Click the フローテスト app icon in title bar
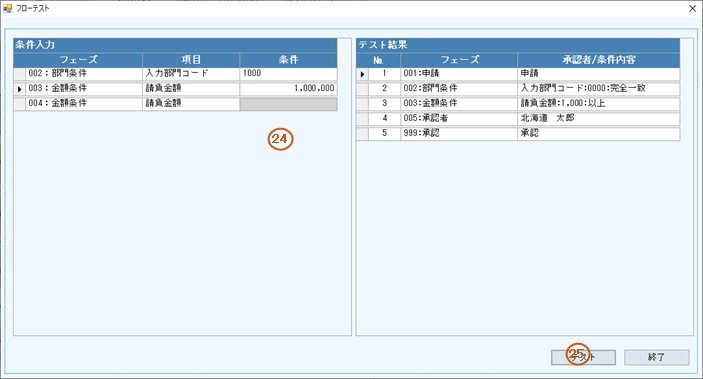The width and height of the screenshot is (703, 379). tap(8, 8)
